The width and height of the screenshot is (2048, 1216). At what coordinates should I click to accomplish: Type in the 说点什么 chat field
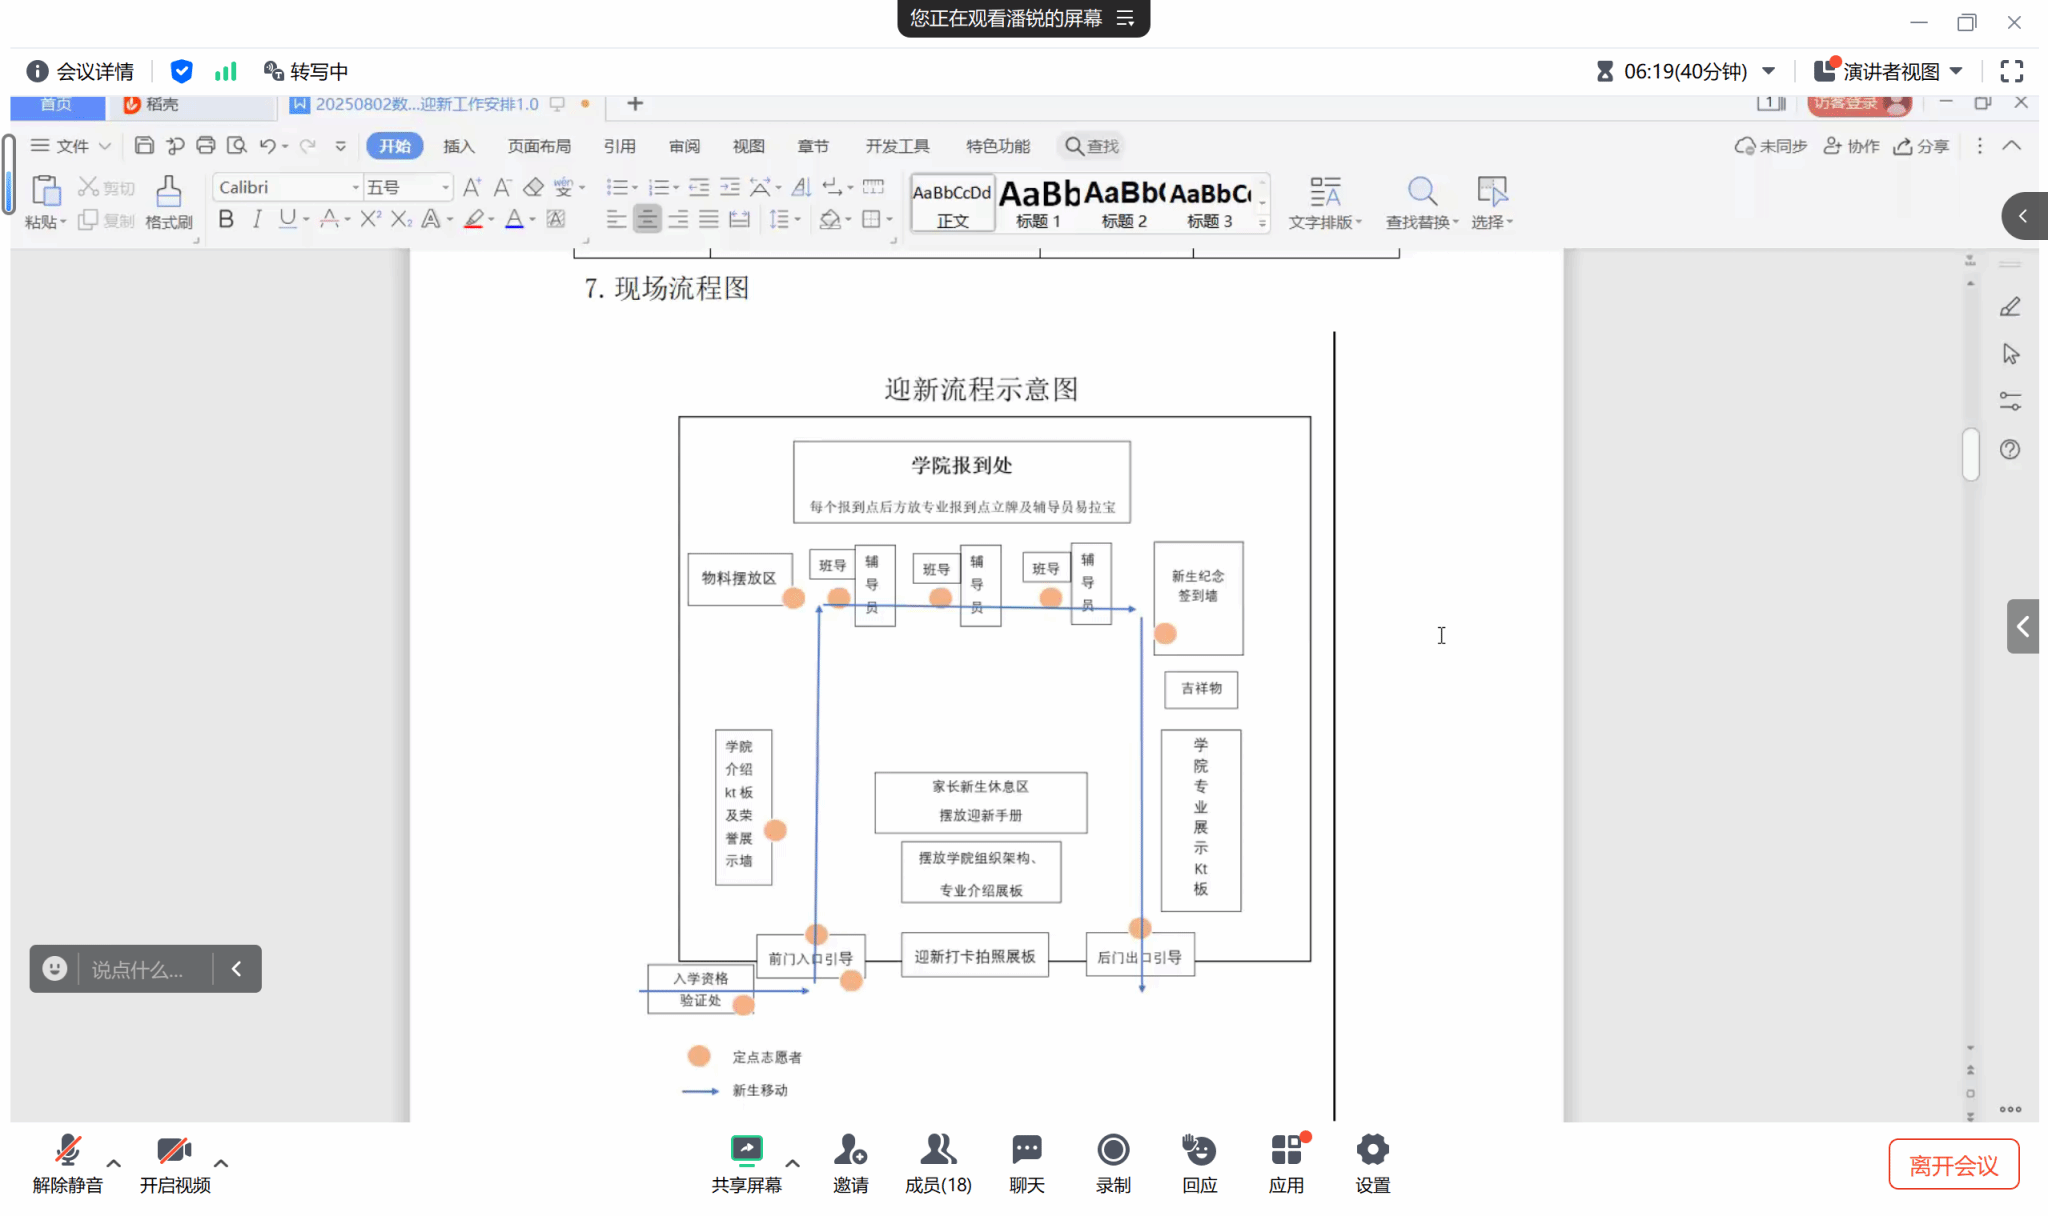click(140, 969)
